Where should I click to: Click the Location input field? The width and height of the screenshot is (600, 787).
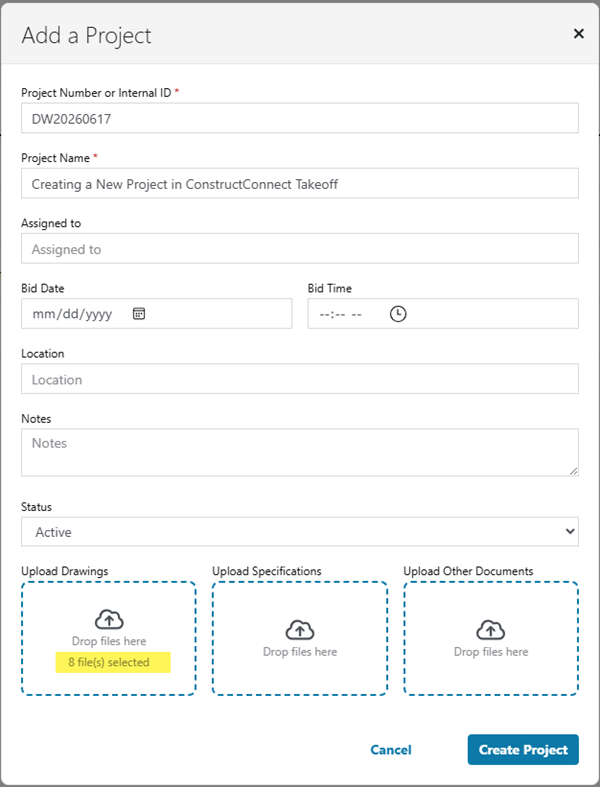[x=300, y=379]
